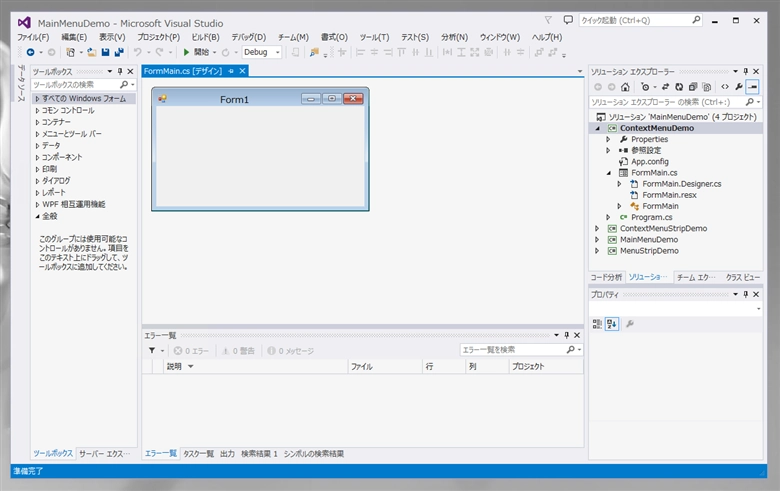The width and height of the screenshot is (780, 491).
Task: Click the New Project toolbar icon
Action: coord(71,52)
